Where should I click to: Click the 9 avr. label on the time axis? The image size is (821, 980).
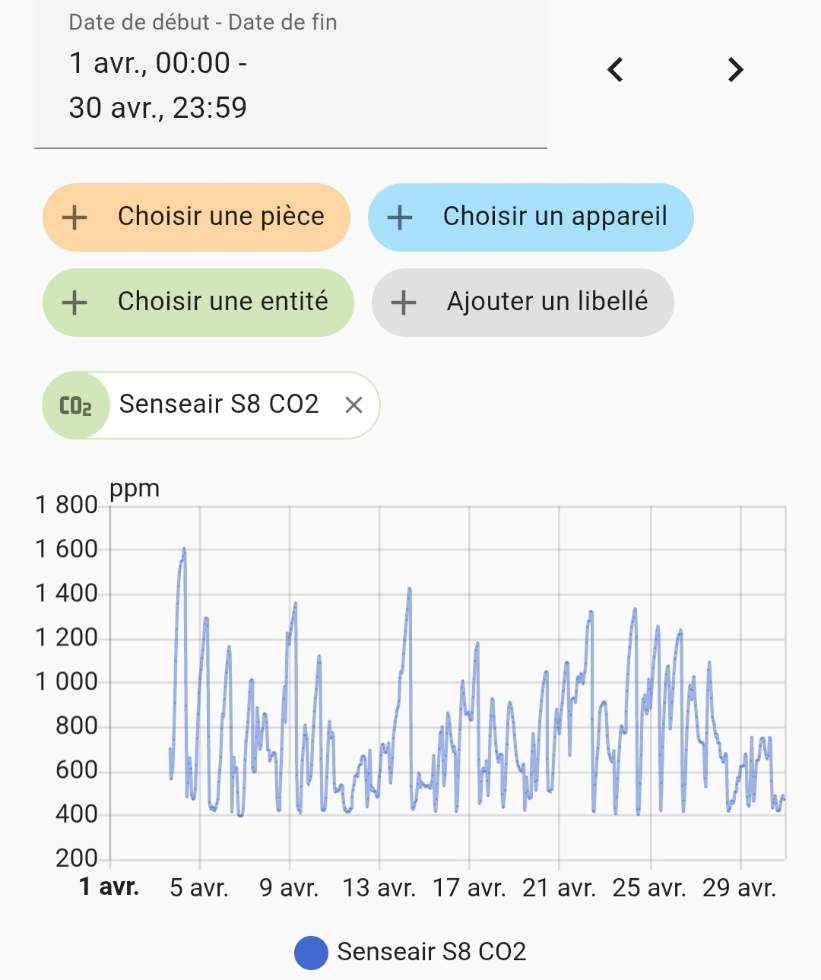click(x=290, y=888)
